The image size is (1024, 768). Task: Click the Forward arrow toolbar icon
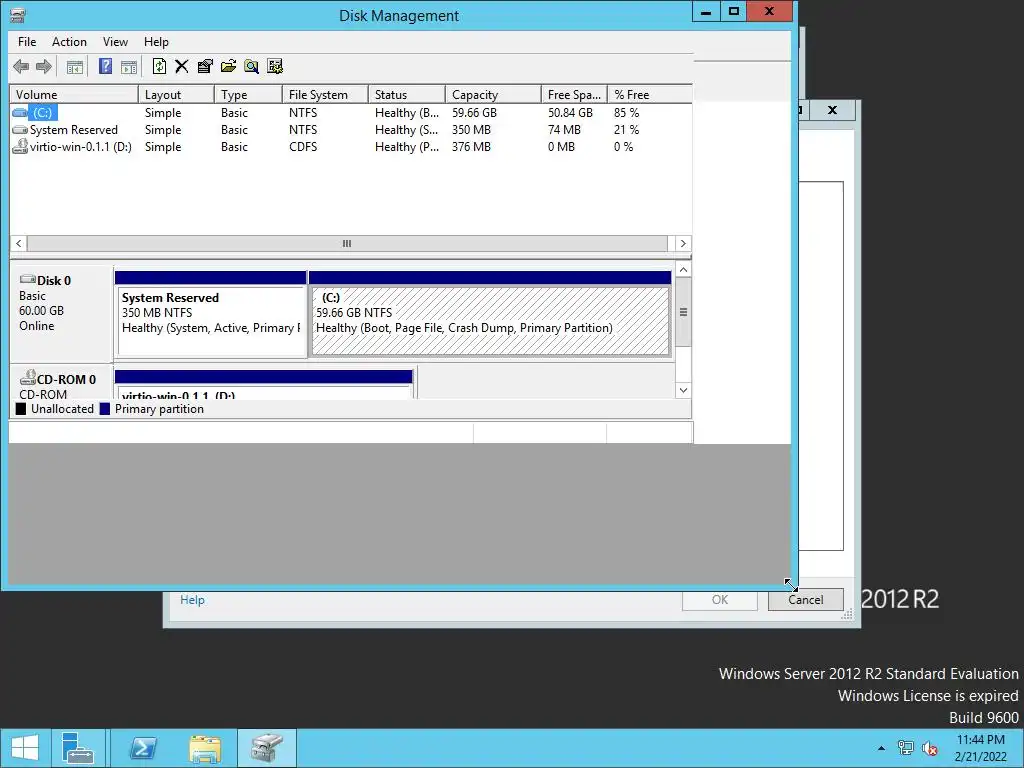pos(44,66)
